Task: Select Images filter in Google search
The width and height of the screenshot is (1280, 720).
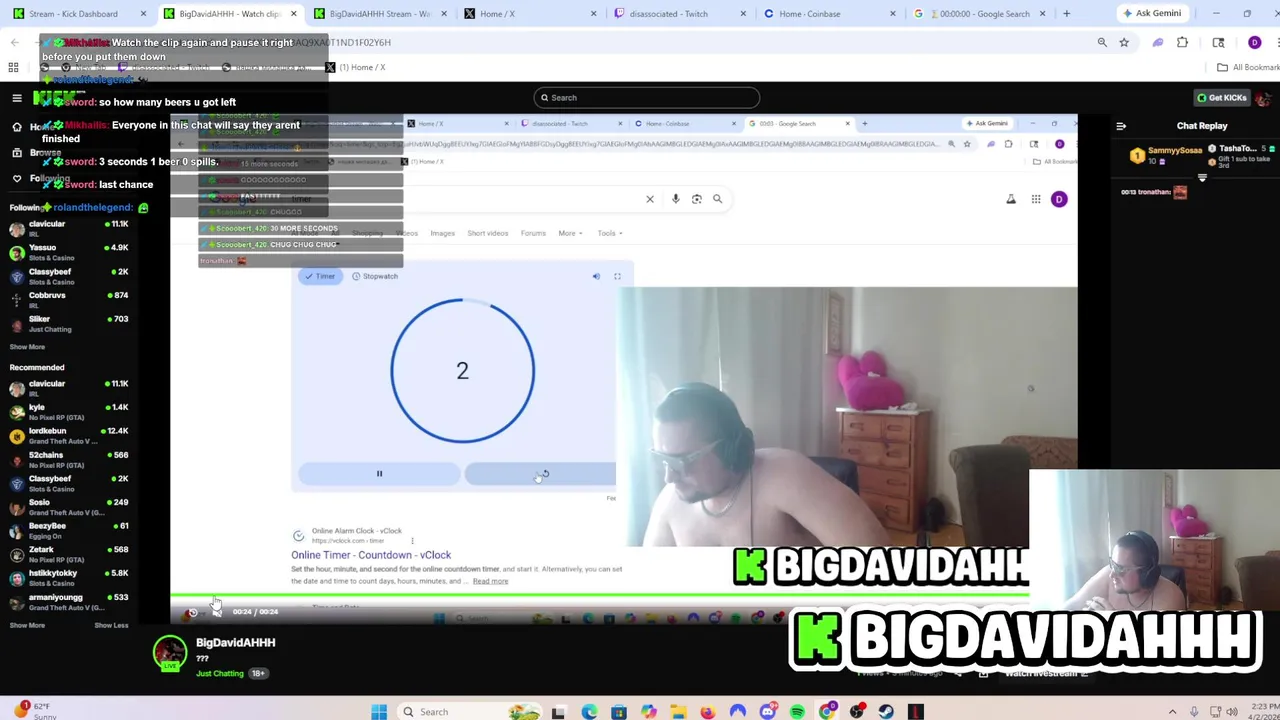Action: coord(442,233)
